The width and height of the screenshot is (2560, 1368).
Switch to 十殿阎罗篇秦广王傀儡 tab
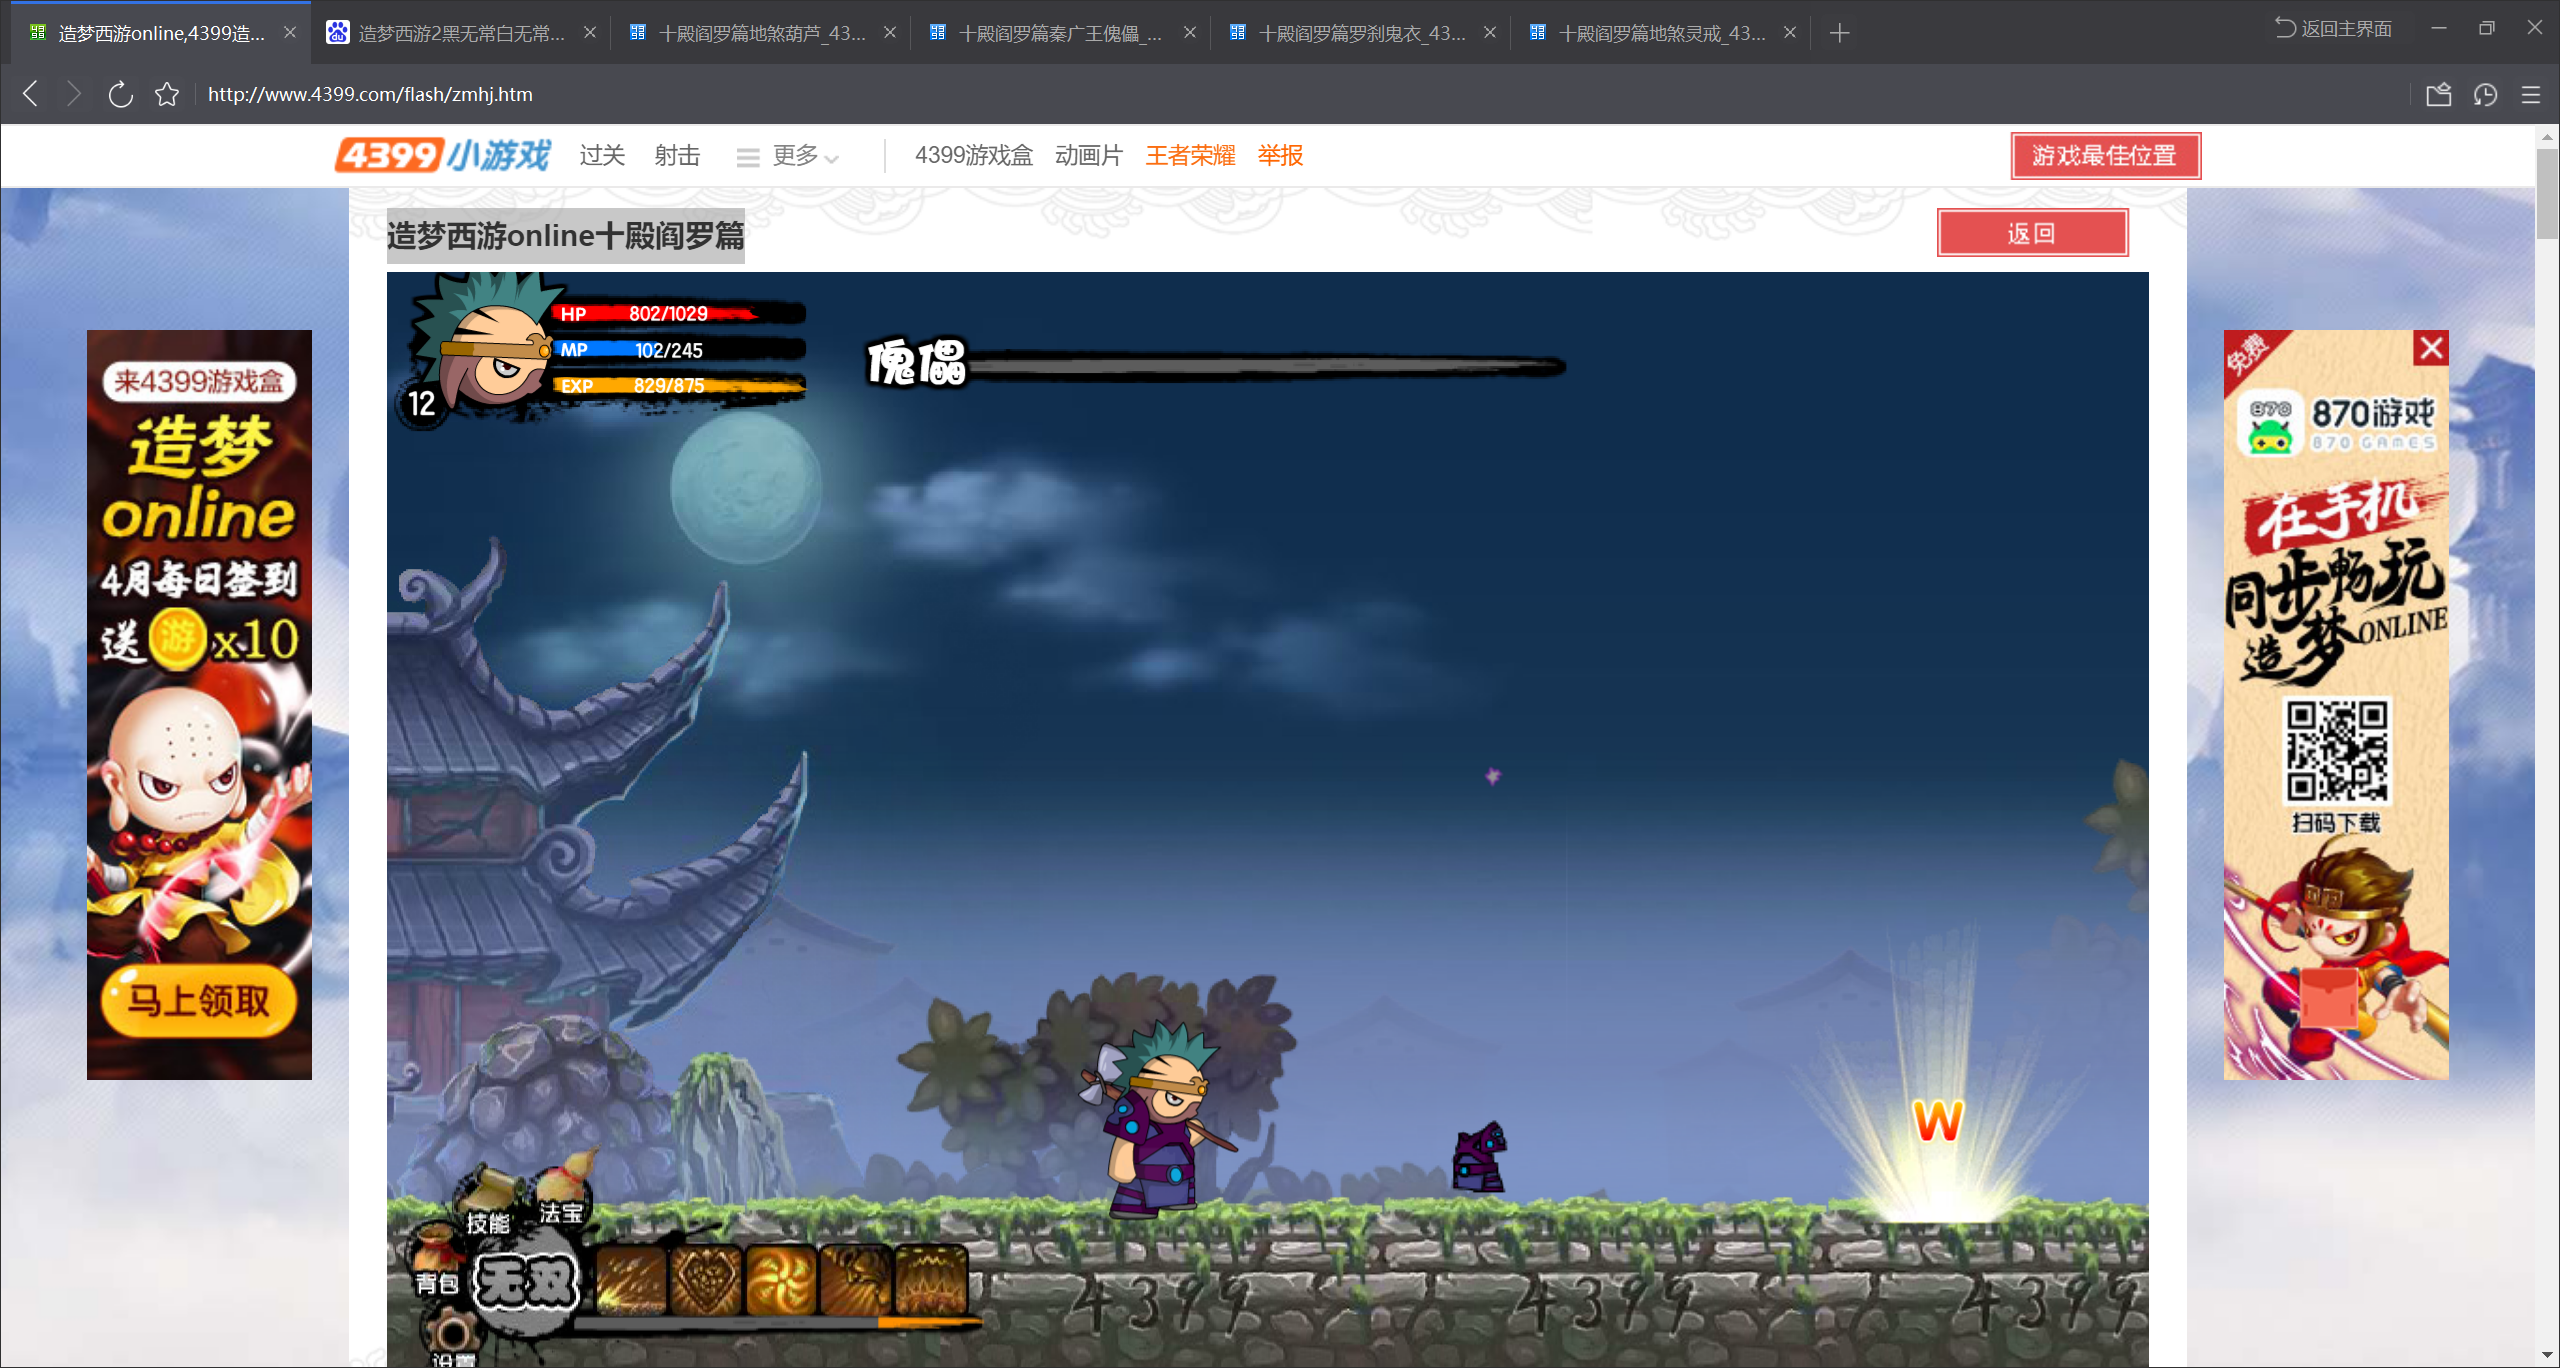point(1047,33)
